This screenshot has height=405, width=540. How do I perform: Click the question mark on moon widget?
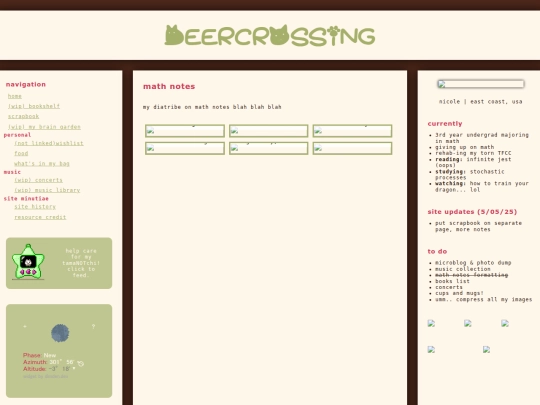point(93,326)
